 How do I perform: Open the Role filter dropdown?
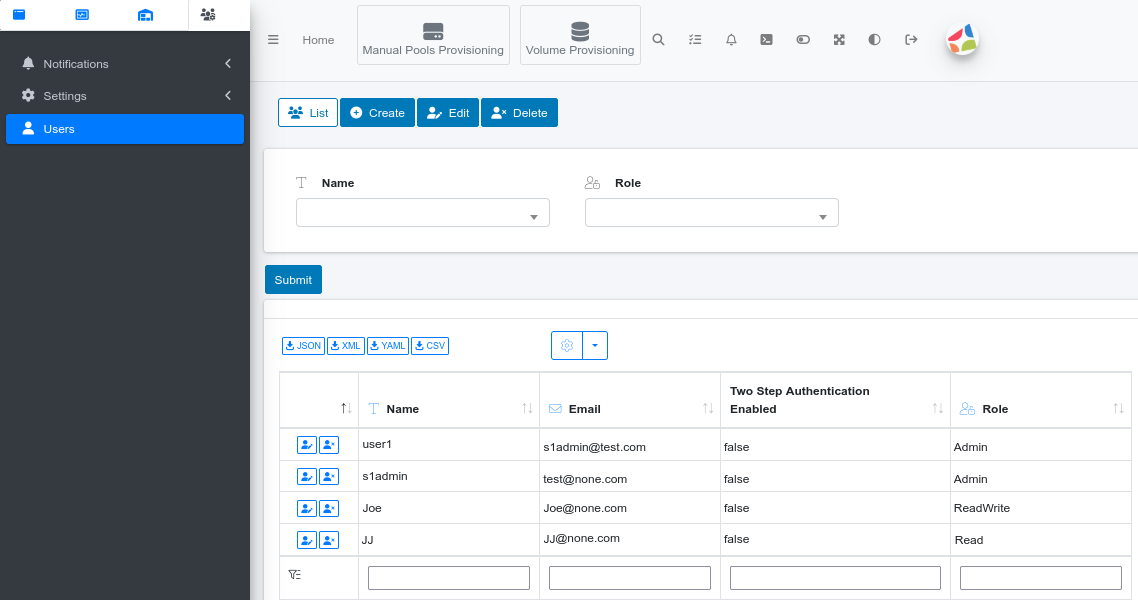pyautogui.click(x=711, y=212)
